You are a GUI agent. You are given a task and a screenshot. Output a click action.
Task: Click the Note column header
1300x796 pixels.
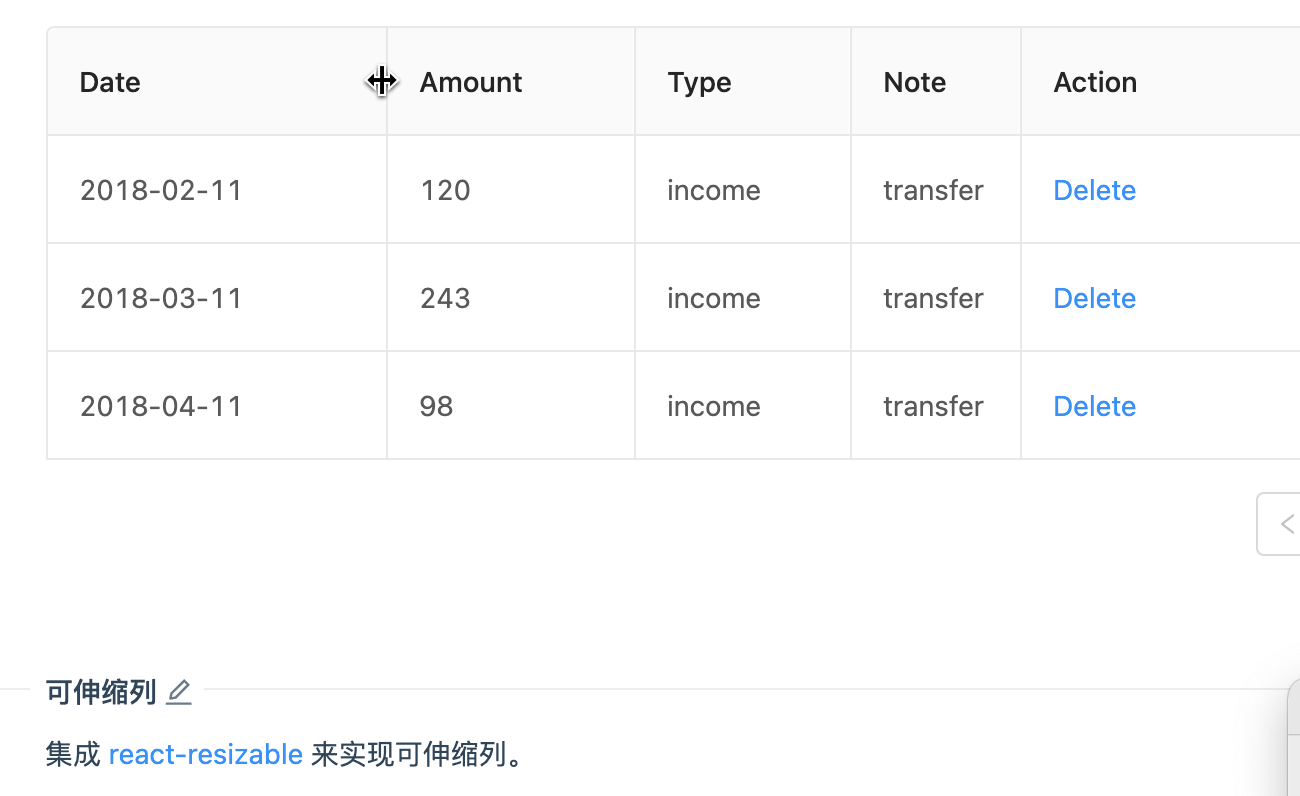914,82
